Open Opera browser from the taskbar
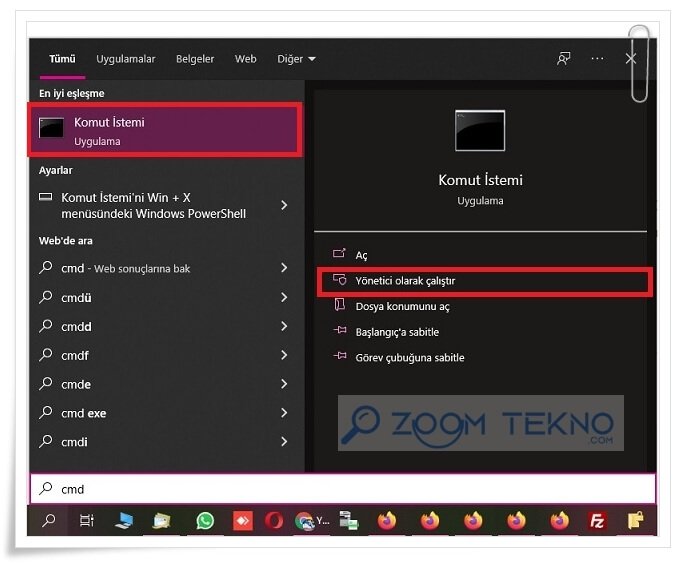Screen dimensions: 687x564 (274, 521)
